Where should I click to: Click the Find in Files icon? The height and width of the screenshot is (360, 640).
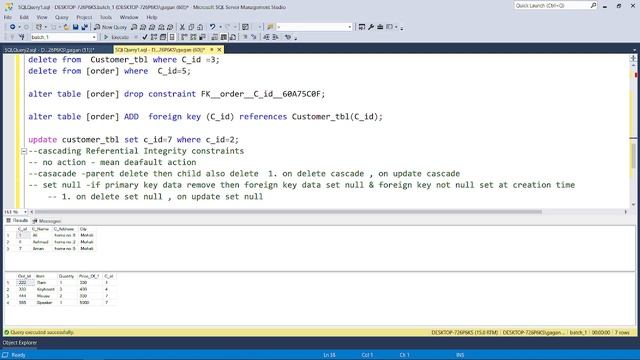(x=270, y=27)
